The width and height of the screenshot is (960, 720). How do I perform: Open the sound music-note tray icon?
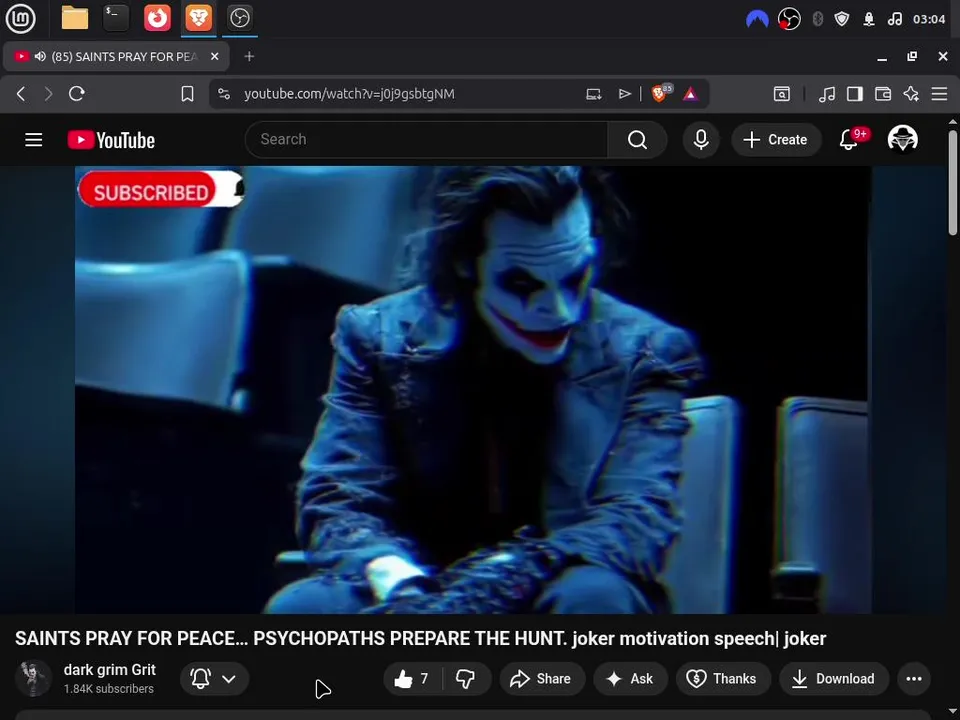[x=894, y=20]
